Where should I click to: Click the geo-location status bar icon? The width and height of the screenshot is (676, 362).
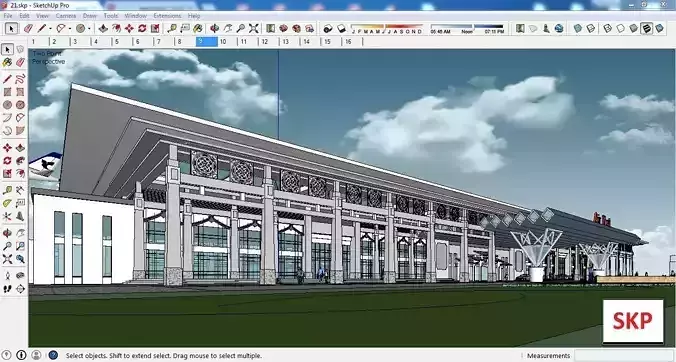pos(7,355)
